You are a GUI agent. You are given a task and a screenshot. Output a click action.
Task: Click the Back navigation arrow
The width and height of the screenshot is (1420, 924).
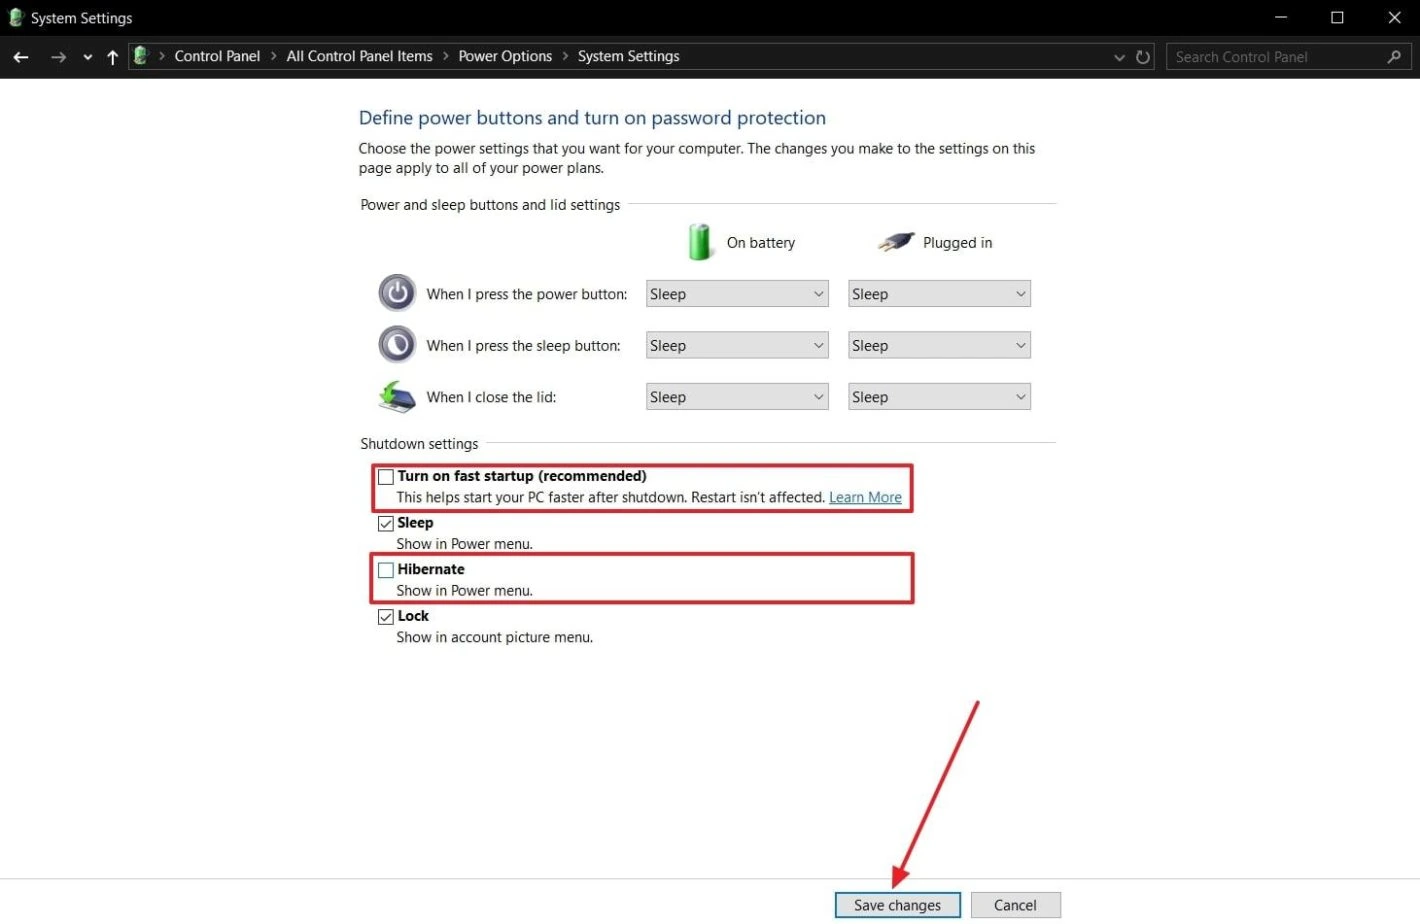coord(21,57)
